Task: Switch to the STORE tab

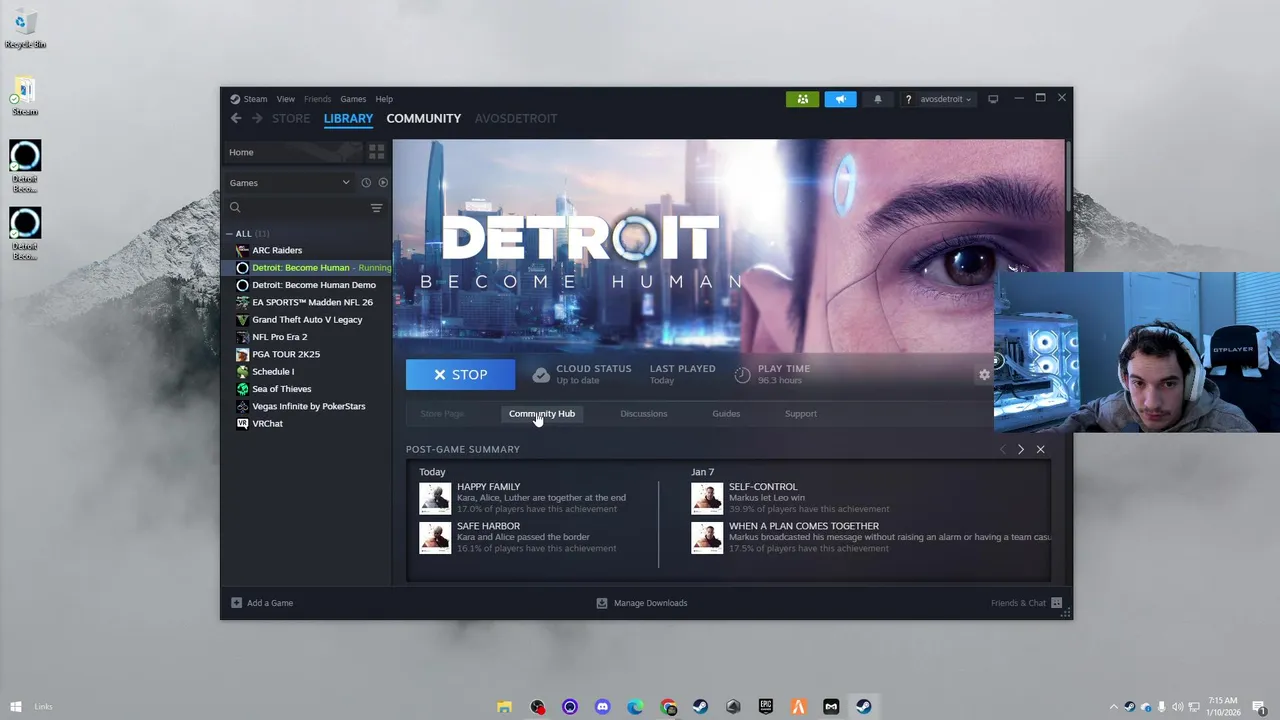Action: pyautogui.click(x=291, y=118)
